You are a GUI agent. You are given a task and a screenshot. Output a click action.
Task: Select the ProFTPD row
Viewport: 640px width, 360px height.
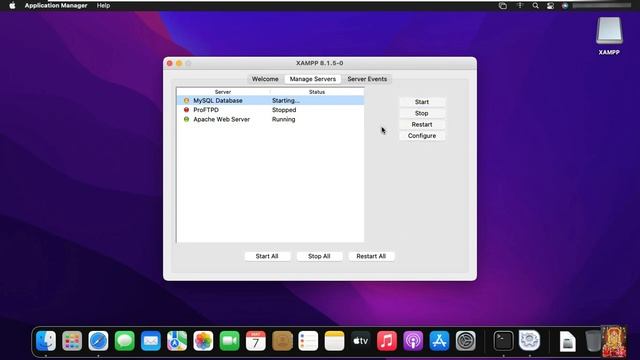pyautogui.click(x=270, y=110)
